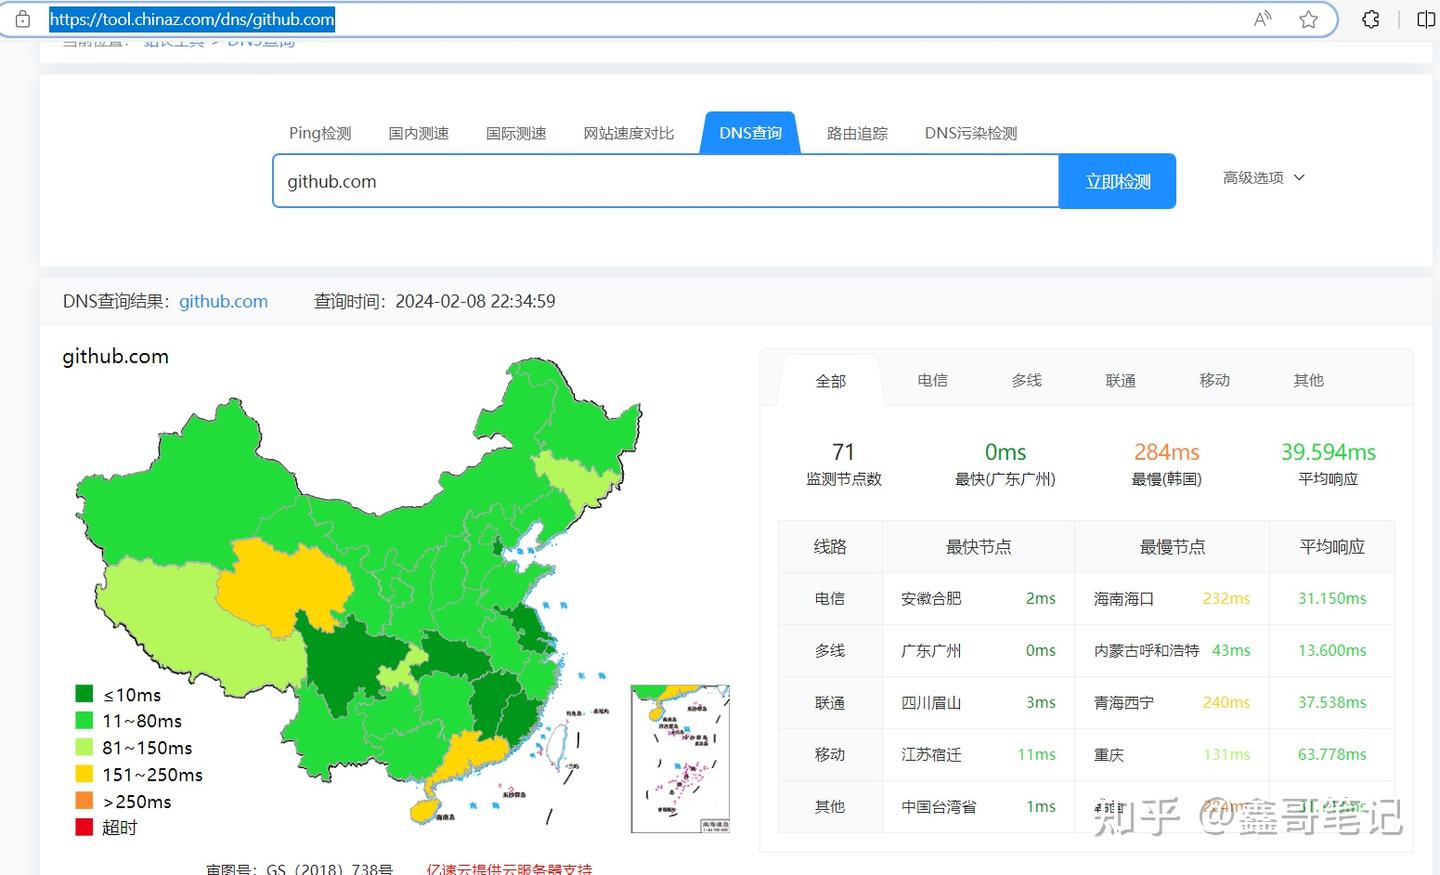This screenshot has height=875, width=1440.
Task: Filter results by 电信 tab
Action: [x=933, y=380]
